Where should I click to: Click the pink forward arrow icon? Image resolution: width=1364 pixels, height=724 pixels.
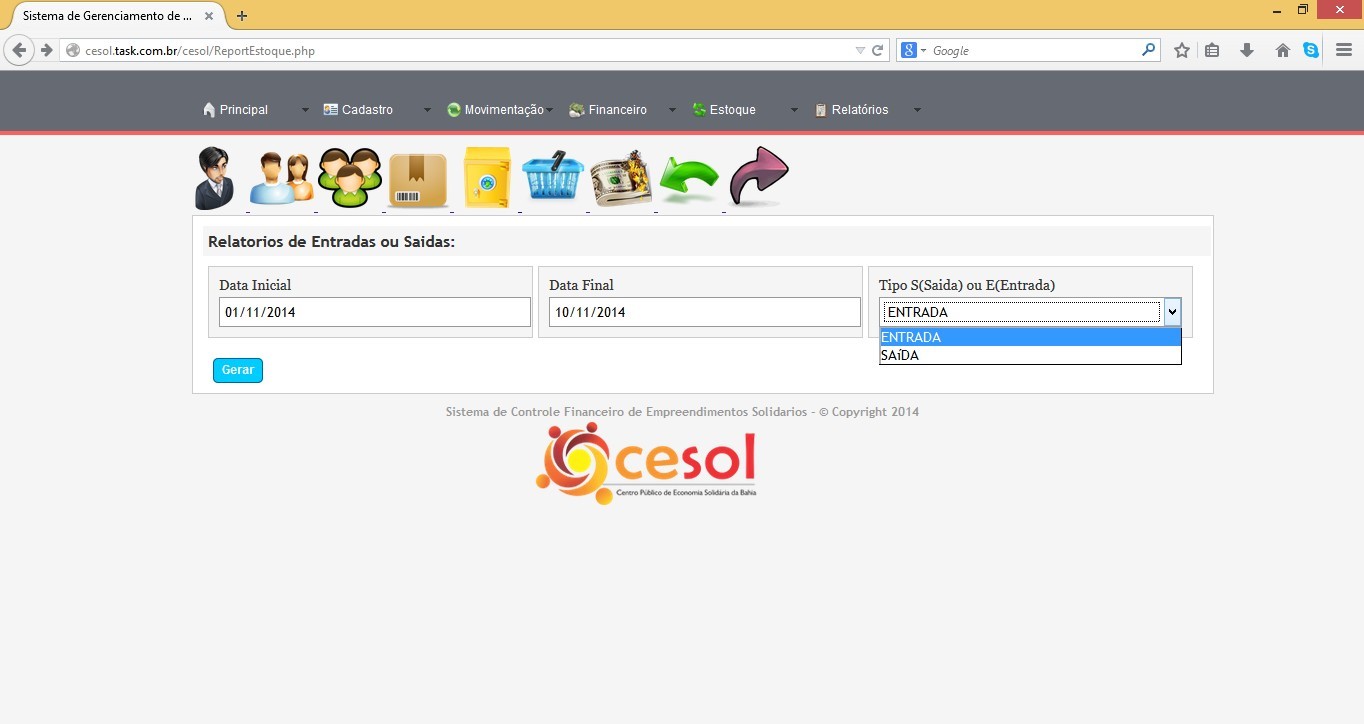(x=759, y=176)
